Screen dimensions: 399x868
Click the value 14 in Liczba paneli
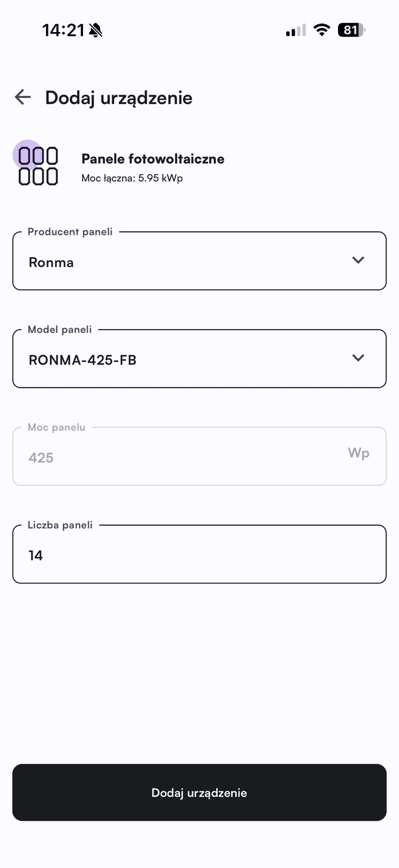point(35,555)
